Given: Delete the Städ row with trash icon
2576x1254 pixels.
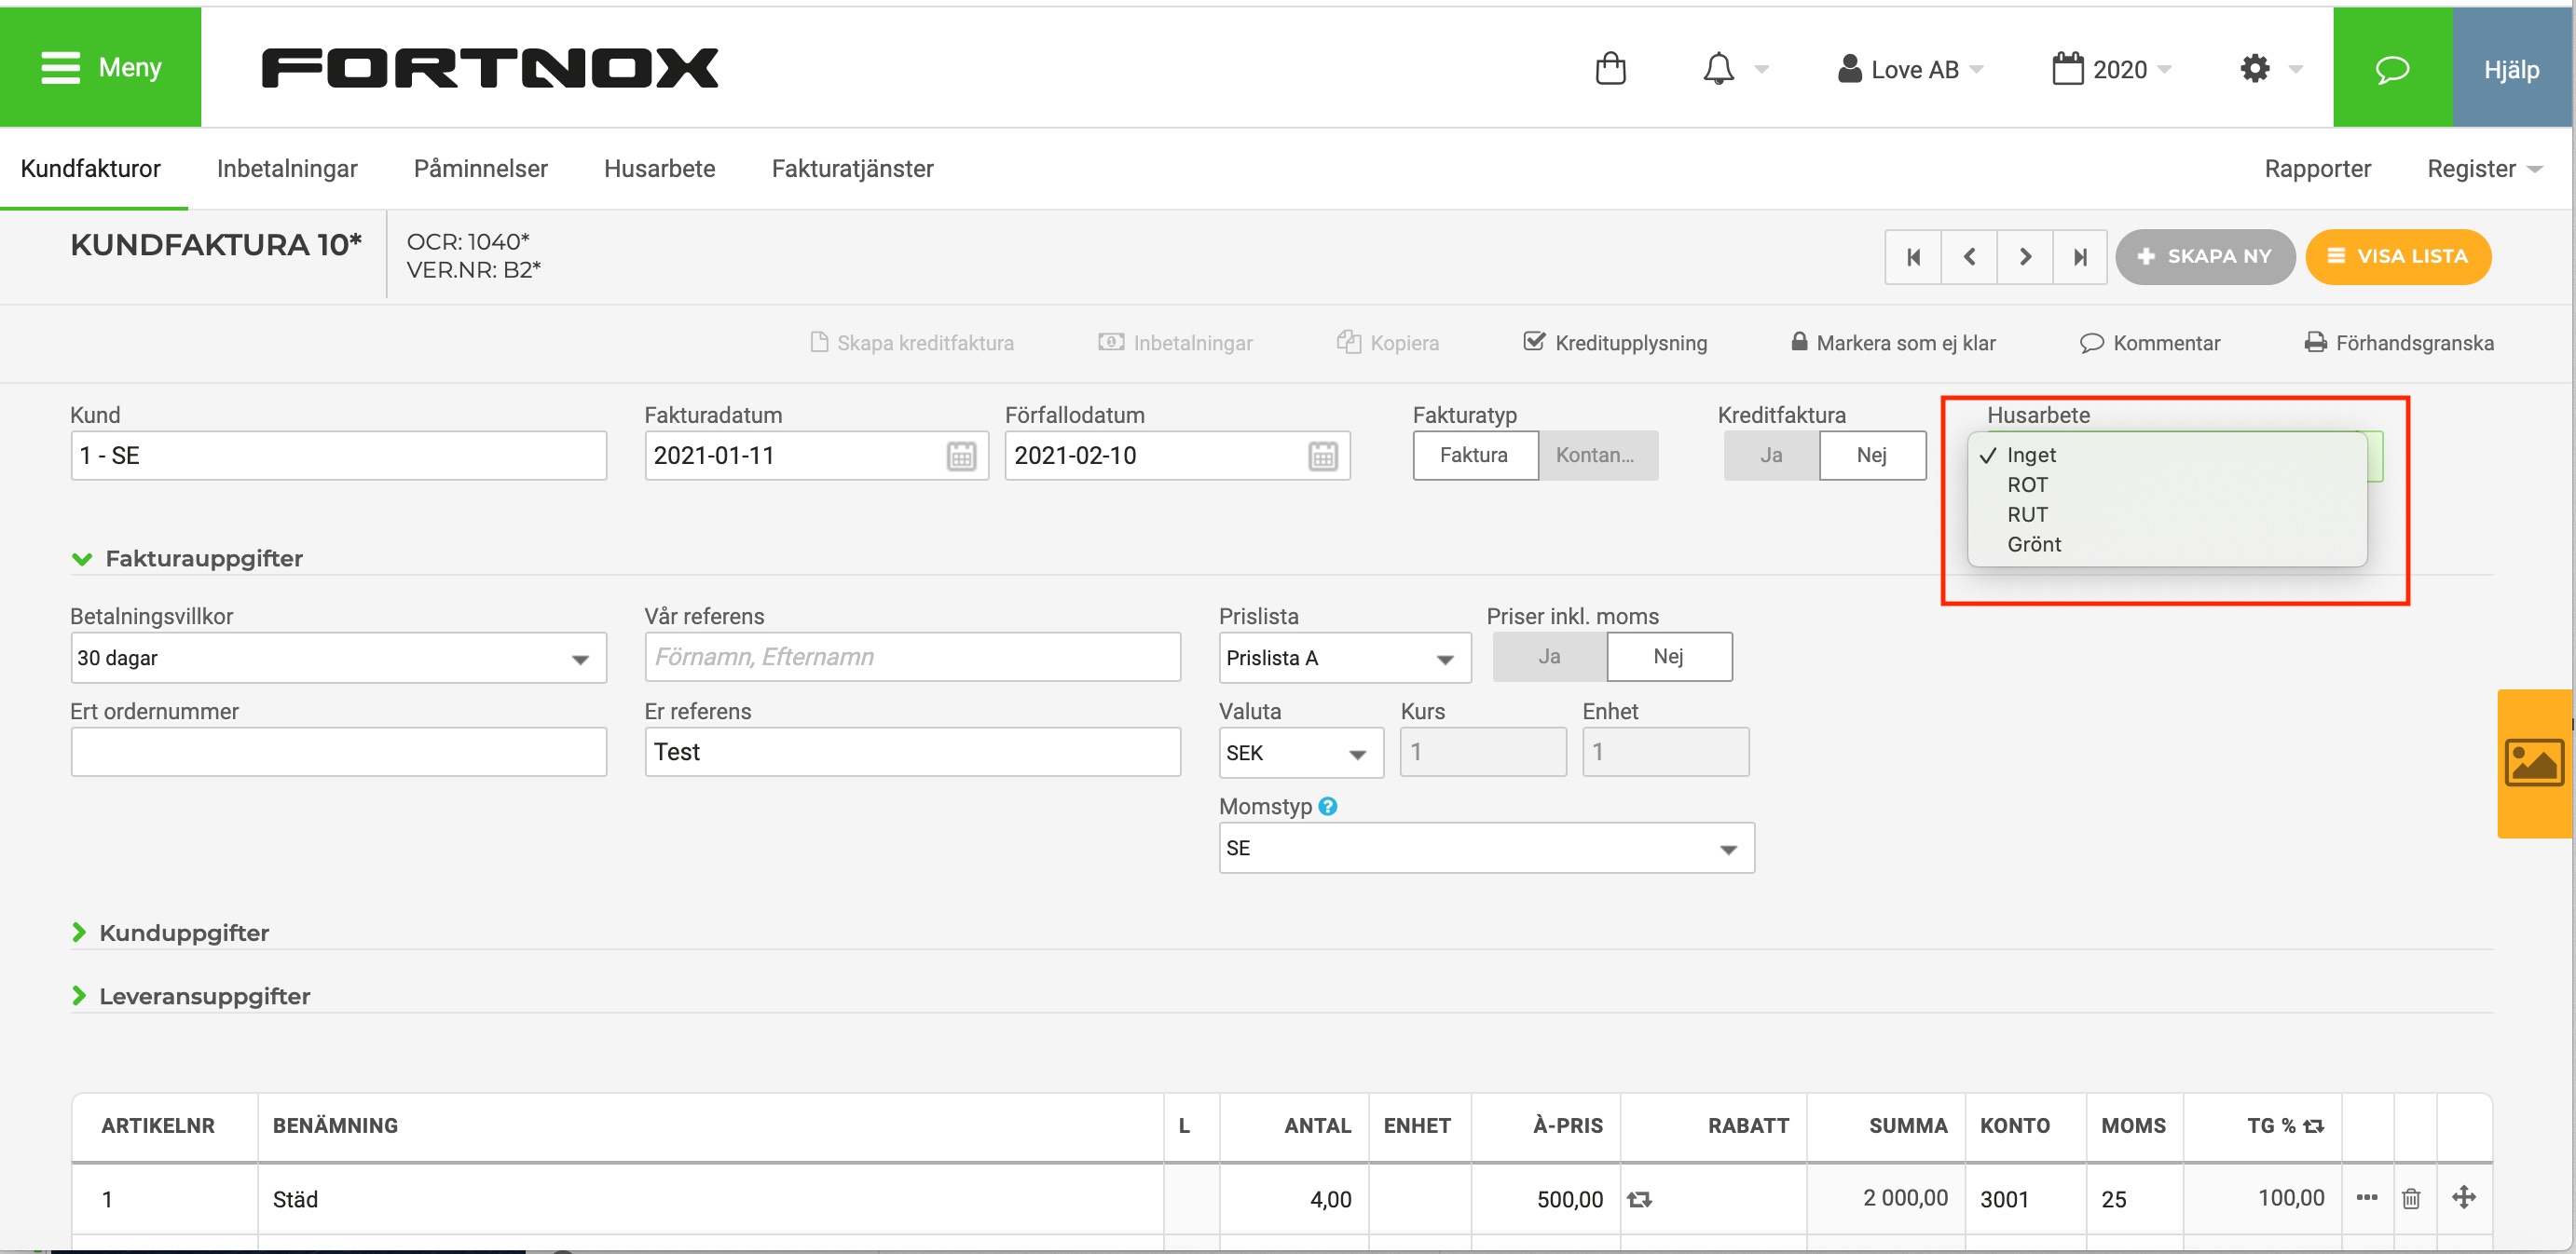Looking at the screenshot, I should 2411,1198.
